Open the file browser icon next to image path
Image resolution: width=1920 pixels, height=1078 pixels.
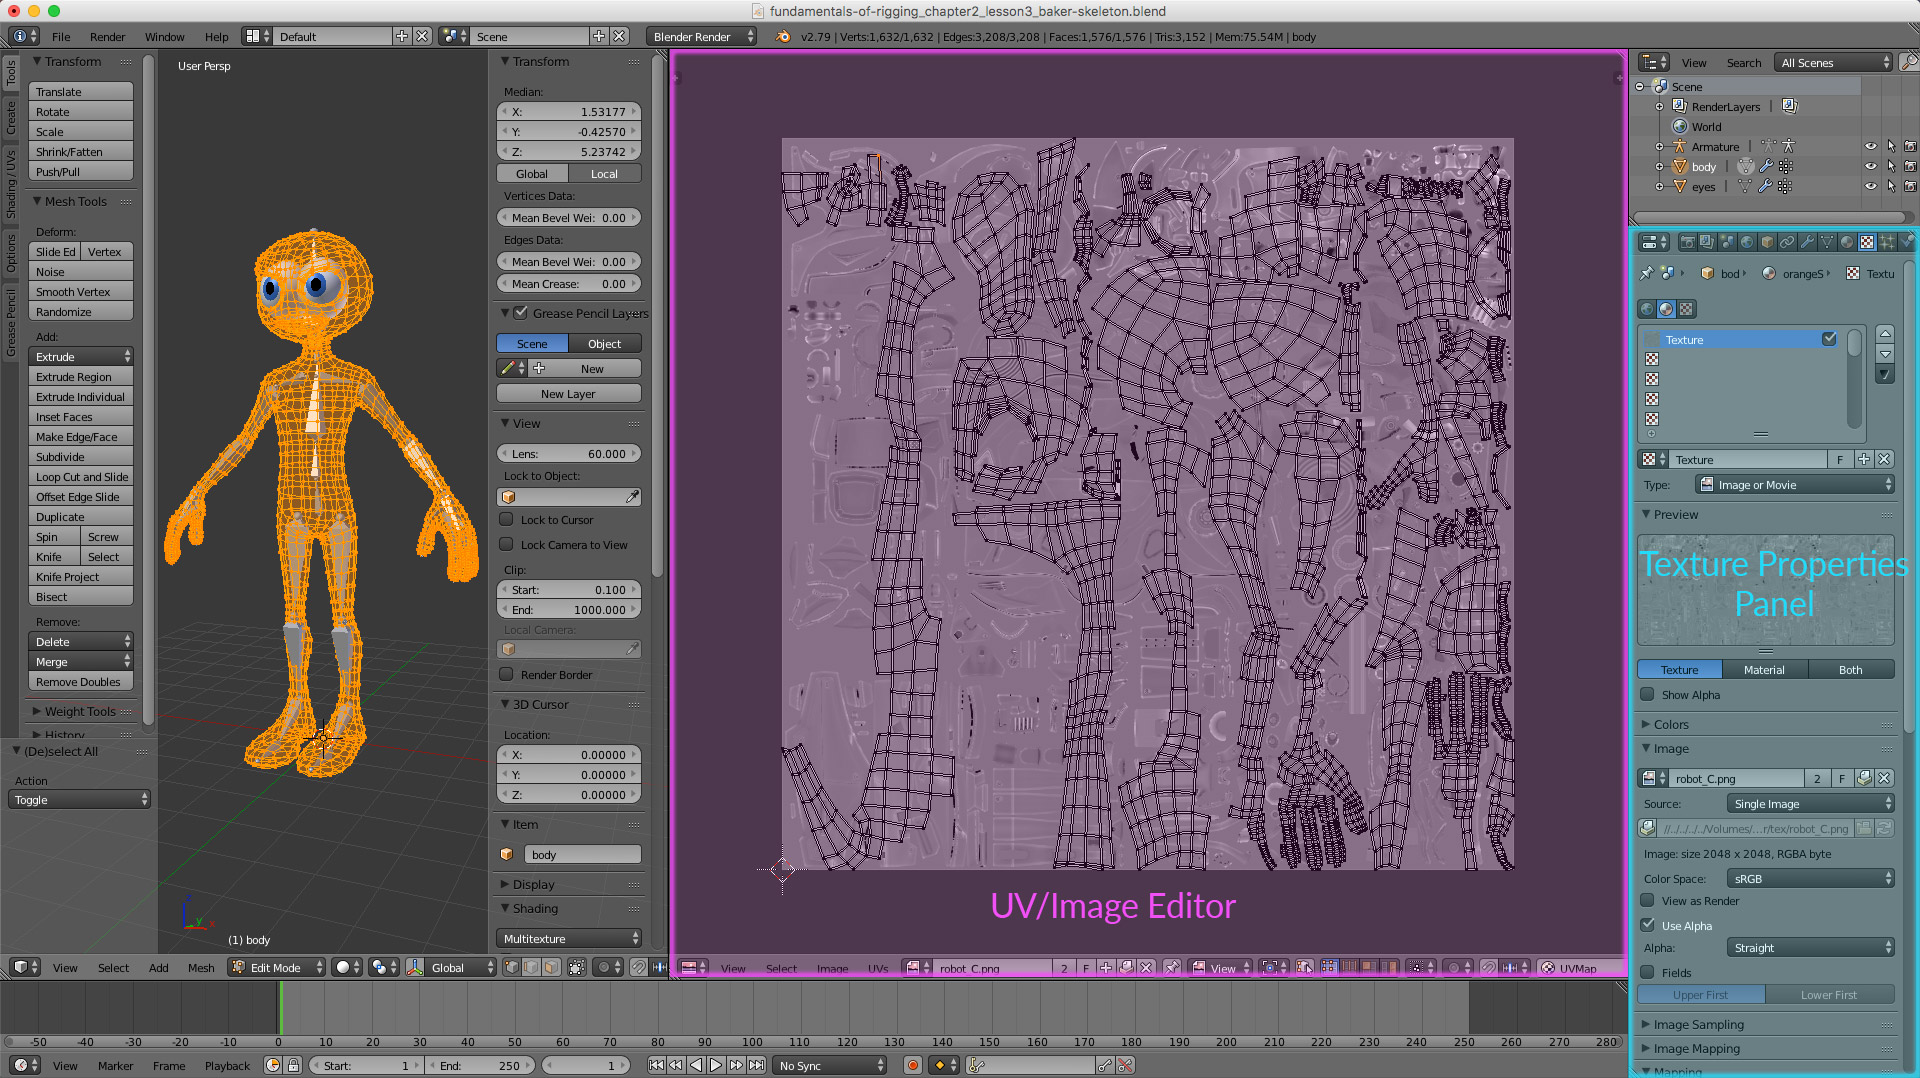click(1864, 828)
